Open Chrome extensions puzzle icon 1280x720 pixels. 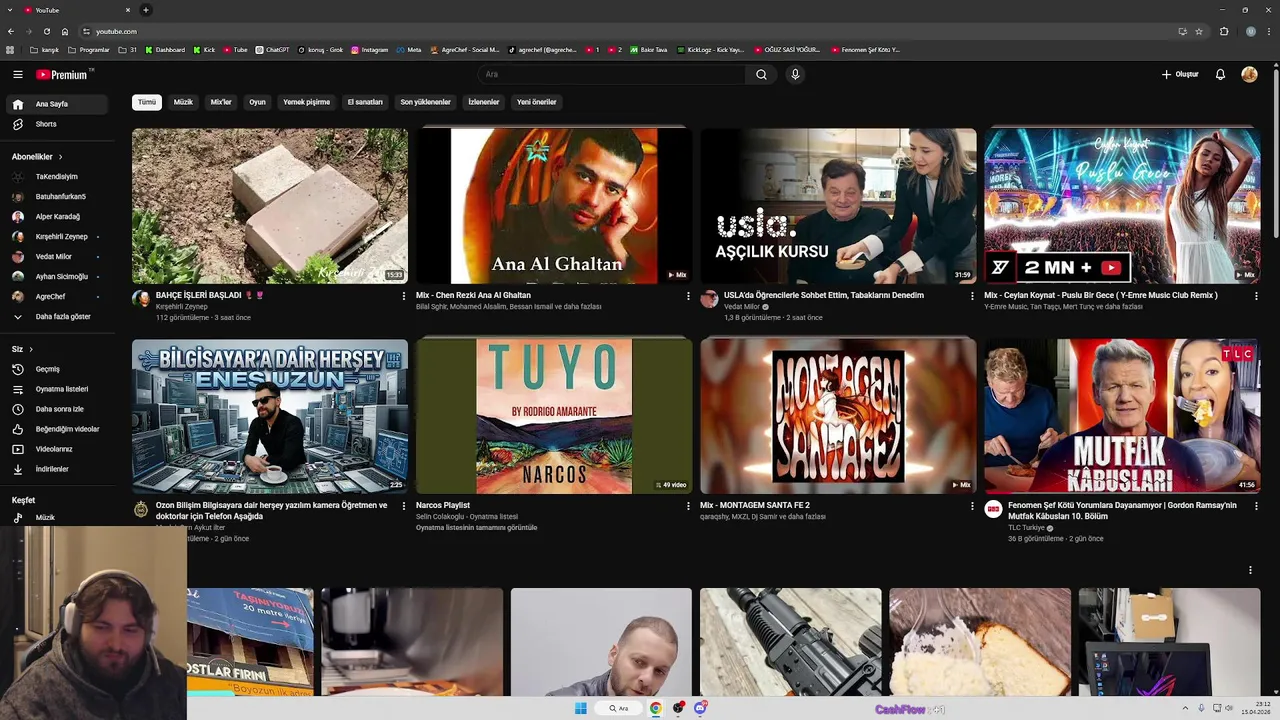point(1224,31)
